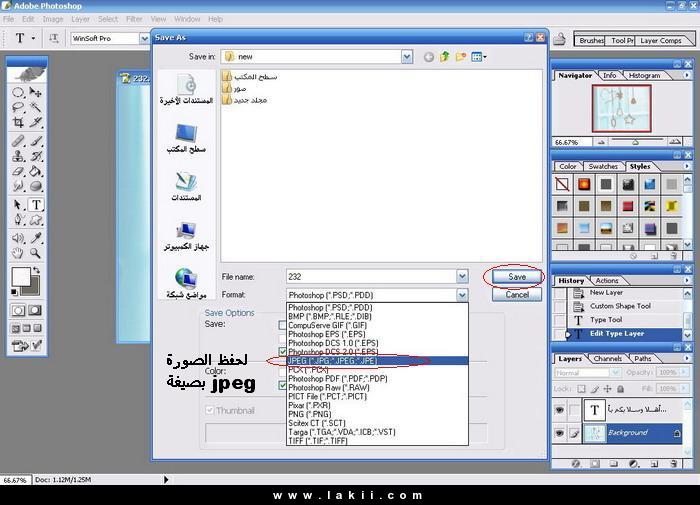700x505 pixels.
Task: Click the Cancel button
Action: 517,295
